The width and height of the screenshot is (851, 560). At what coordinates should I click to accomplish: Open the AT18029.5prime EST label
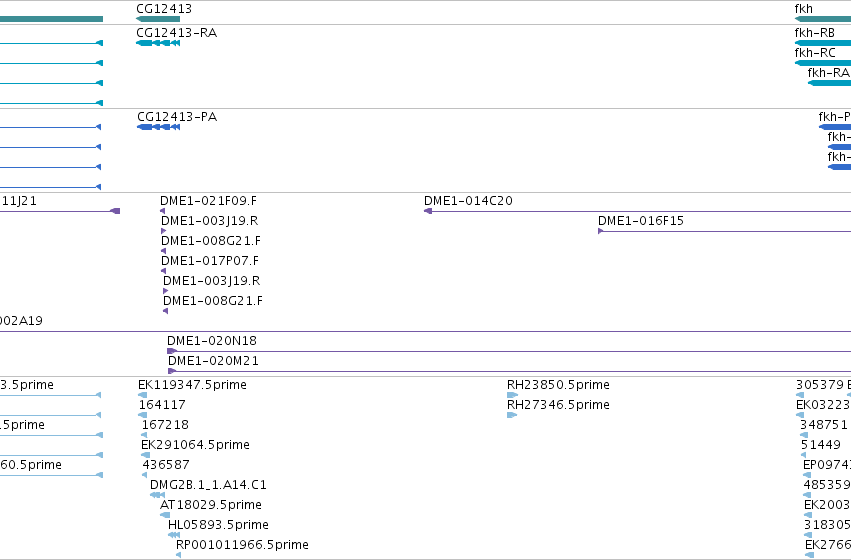pyautogui.click(x=211, y=505)
